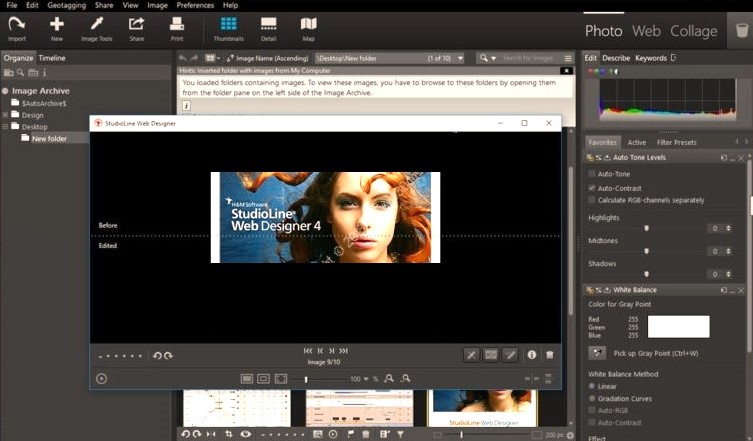Select the StudioLine Web Designer thumbnail
This screenshot has height=441, width=753.
pyautogui.click(x=482, y=408)
